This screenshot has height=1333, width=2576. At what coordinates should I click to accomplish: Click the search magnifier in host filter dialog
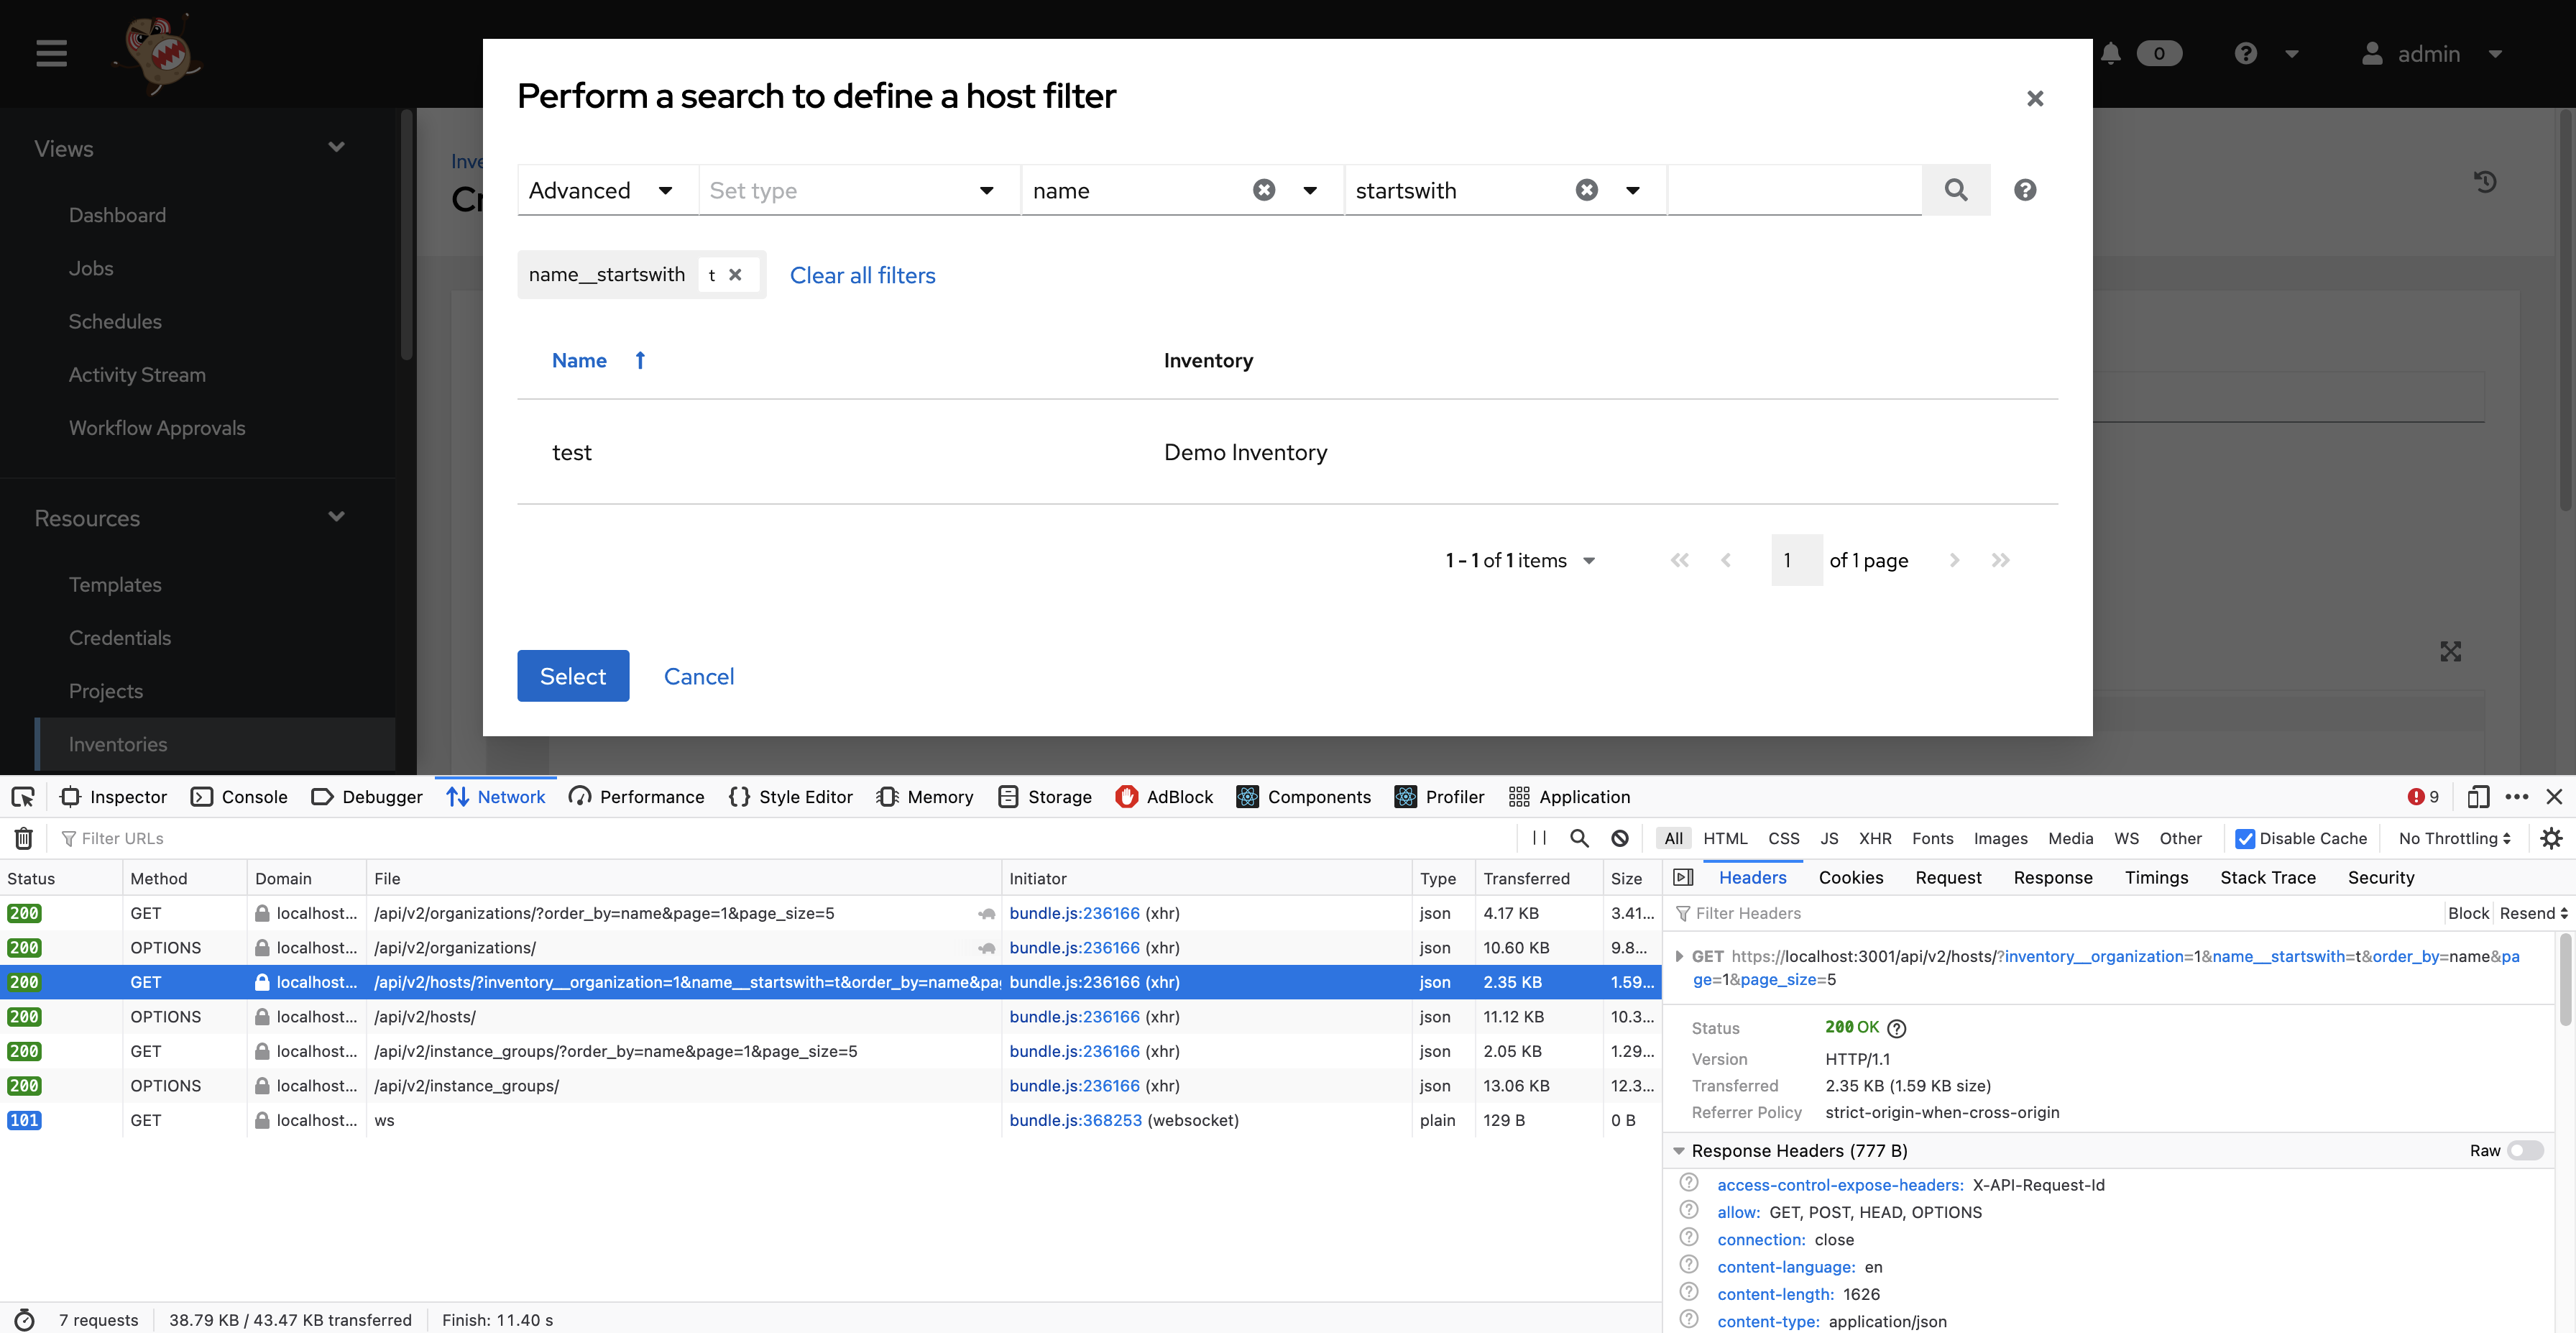click(1956, 190)
